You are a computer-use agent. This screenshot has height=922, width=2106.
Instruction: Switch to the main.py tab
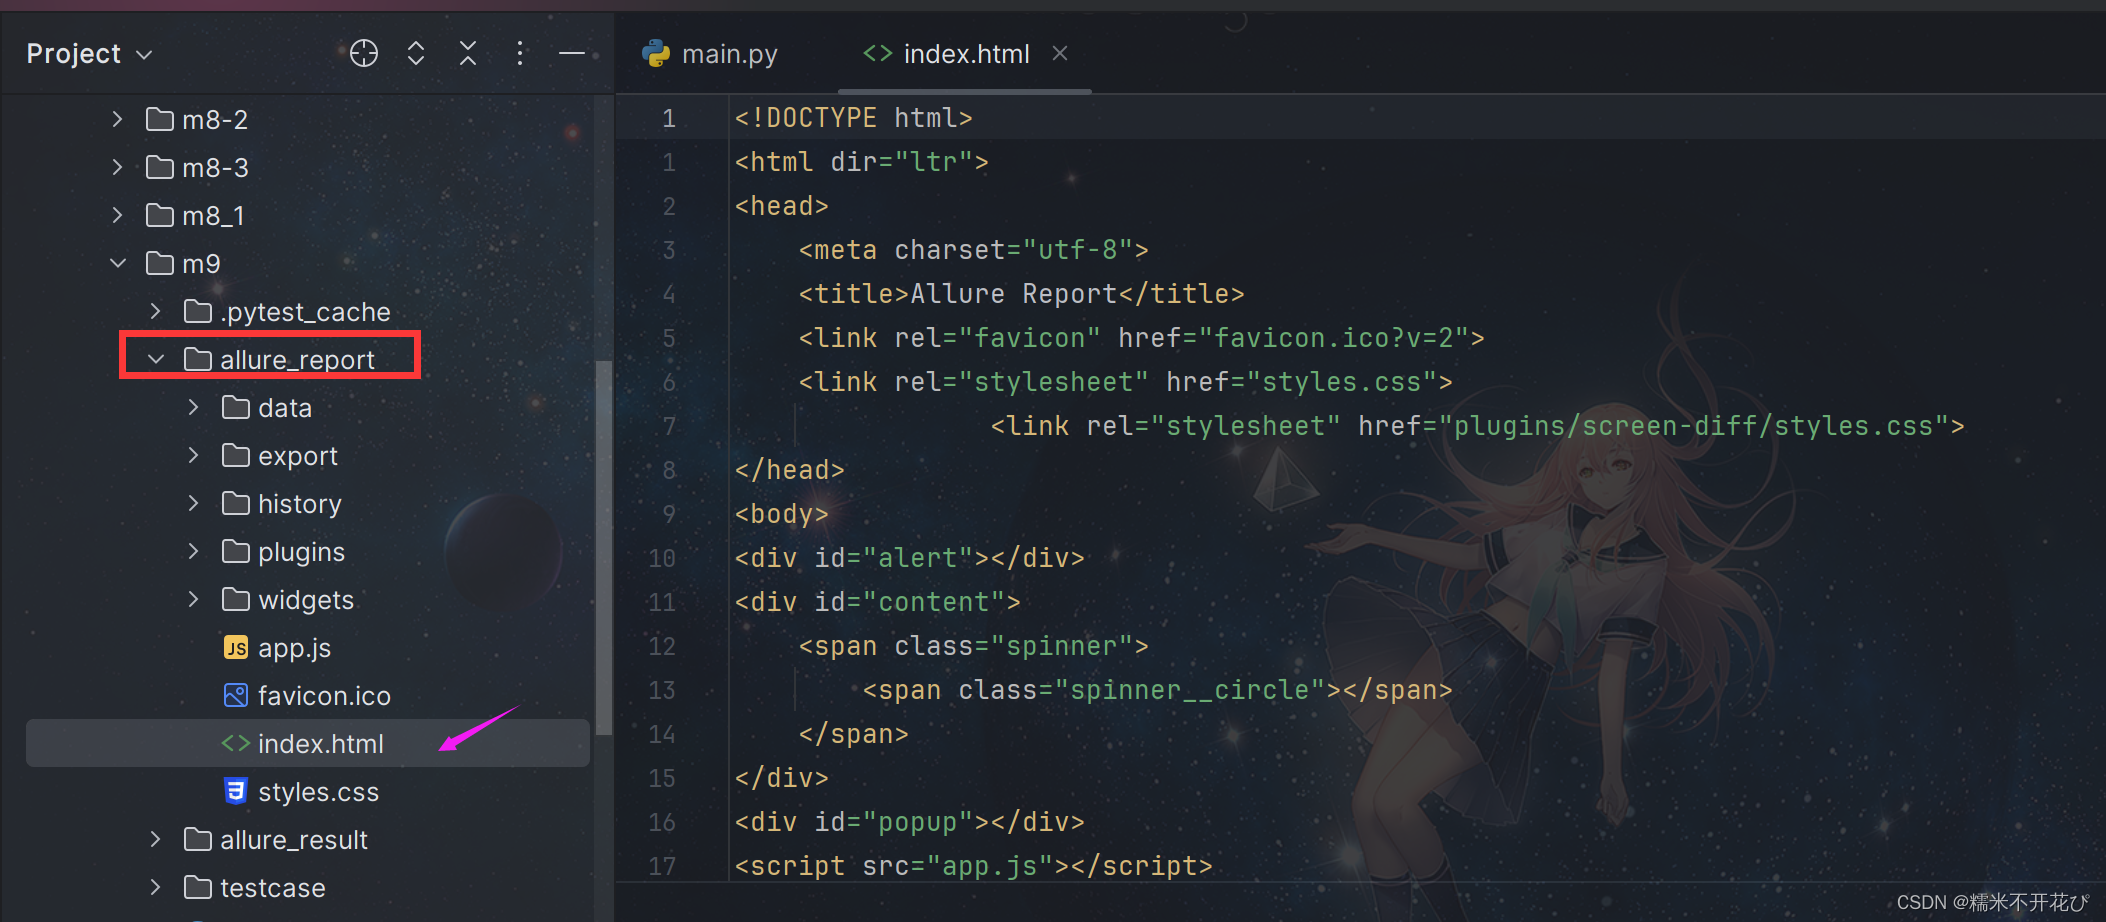coord(710,54)
